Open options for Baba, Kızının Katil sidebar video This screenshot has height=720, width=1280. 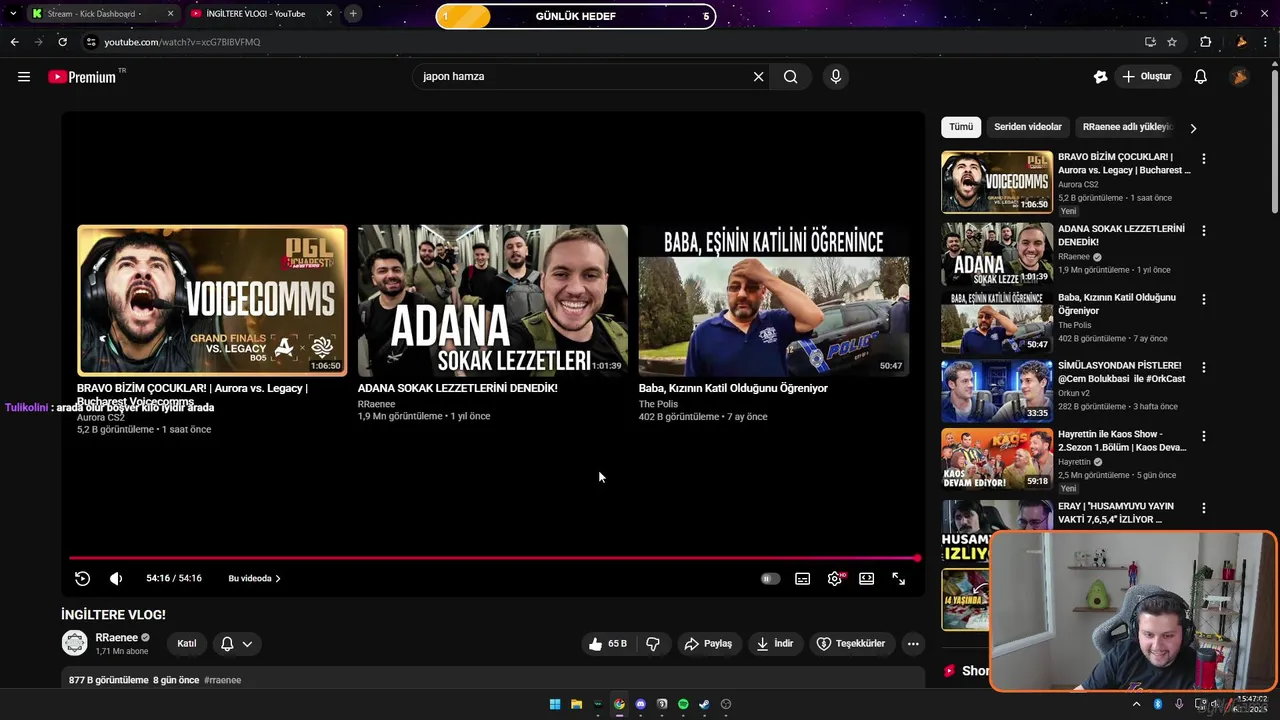point(1204,299)
